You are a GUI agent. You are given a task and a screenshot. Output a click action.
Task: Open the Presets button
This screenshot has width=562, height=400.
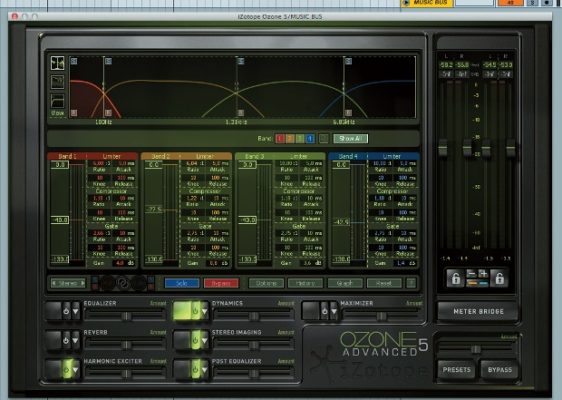(x=457, y=370)
